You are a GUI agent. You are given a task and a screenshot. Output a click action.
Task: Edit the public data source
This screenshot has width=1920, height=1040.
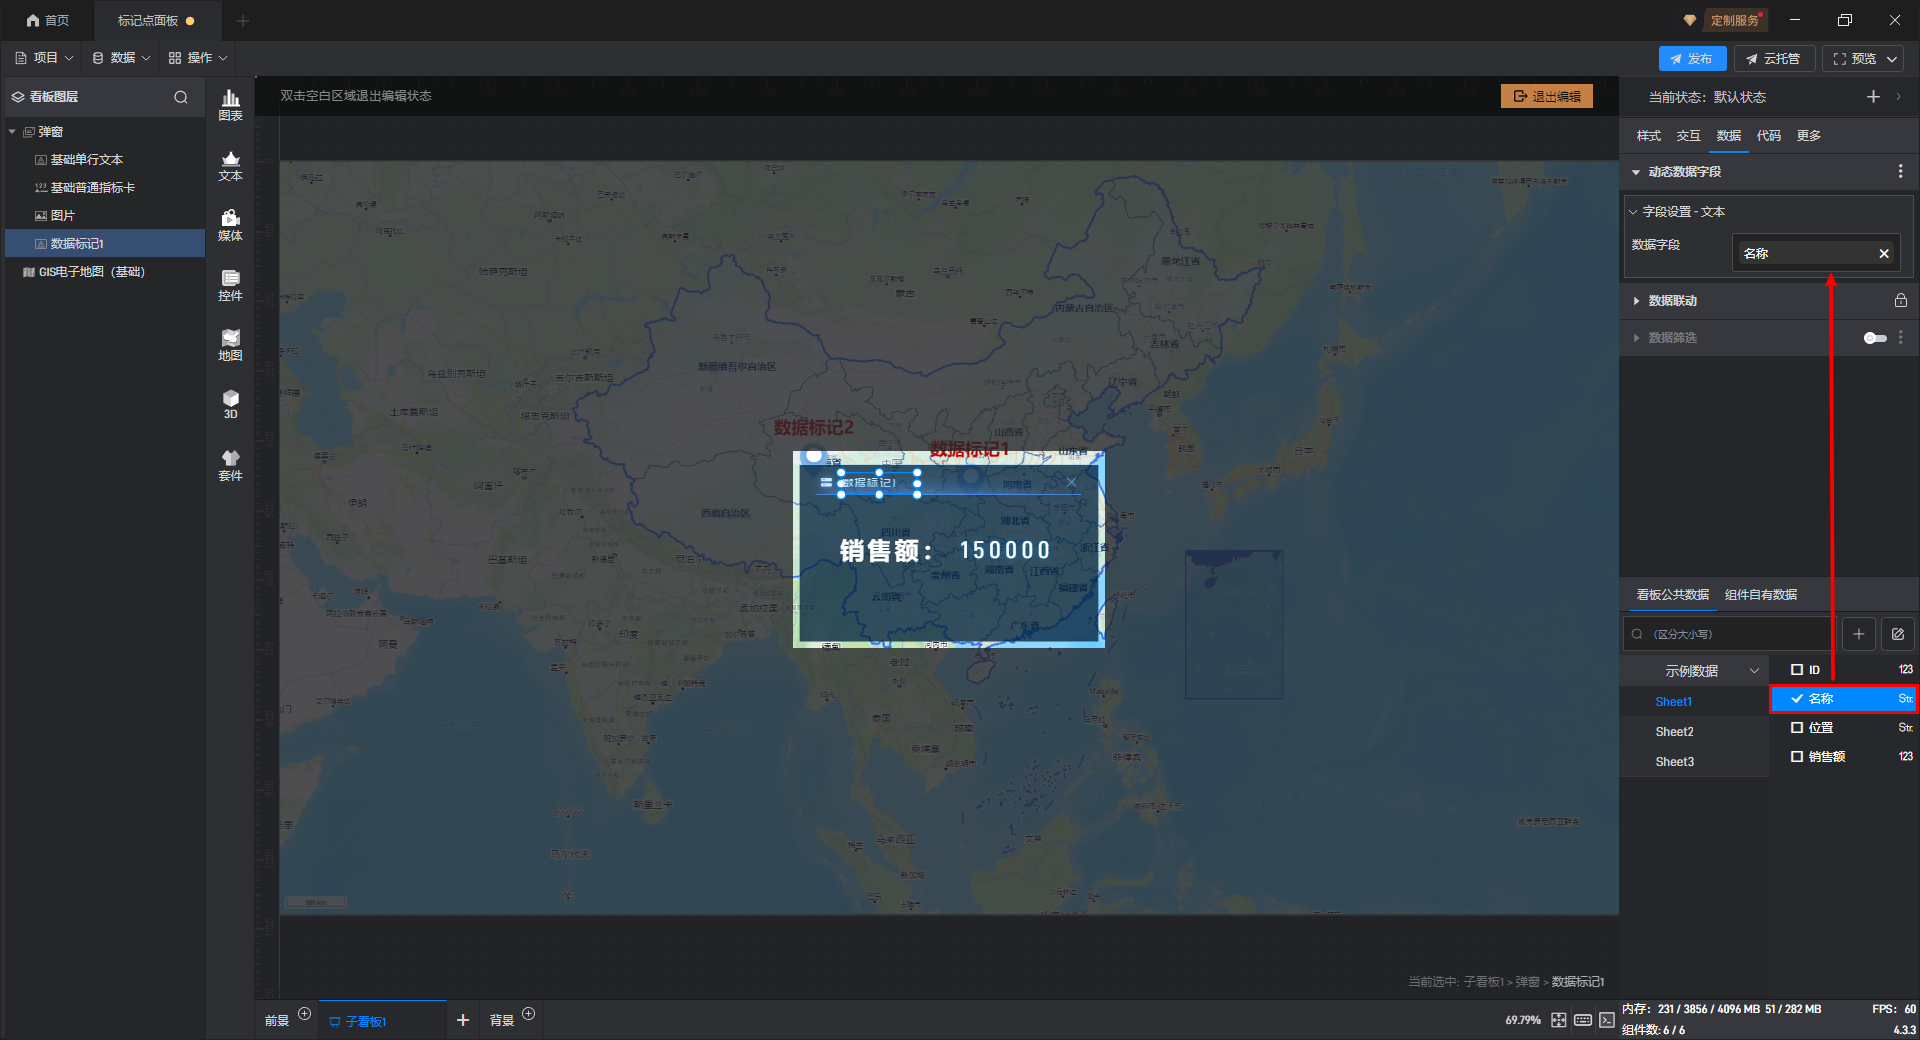tap(1898, 634)
